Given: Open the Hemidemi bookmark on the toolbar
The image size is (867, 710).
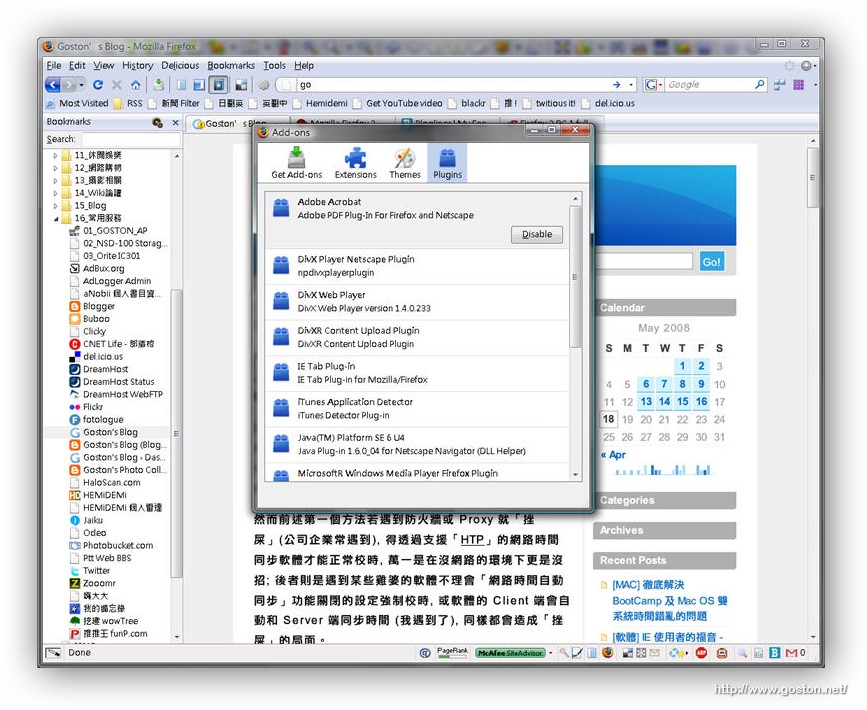Looking at the screenshot, I should click(321, 103).
